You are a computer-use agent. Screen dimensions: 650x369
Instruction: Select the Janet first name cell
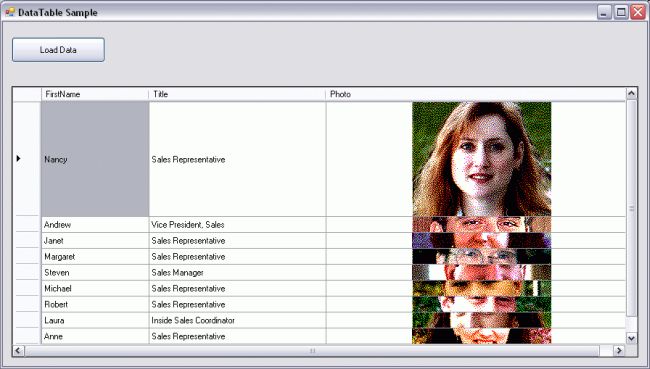coord(95,241)
